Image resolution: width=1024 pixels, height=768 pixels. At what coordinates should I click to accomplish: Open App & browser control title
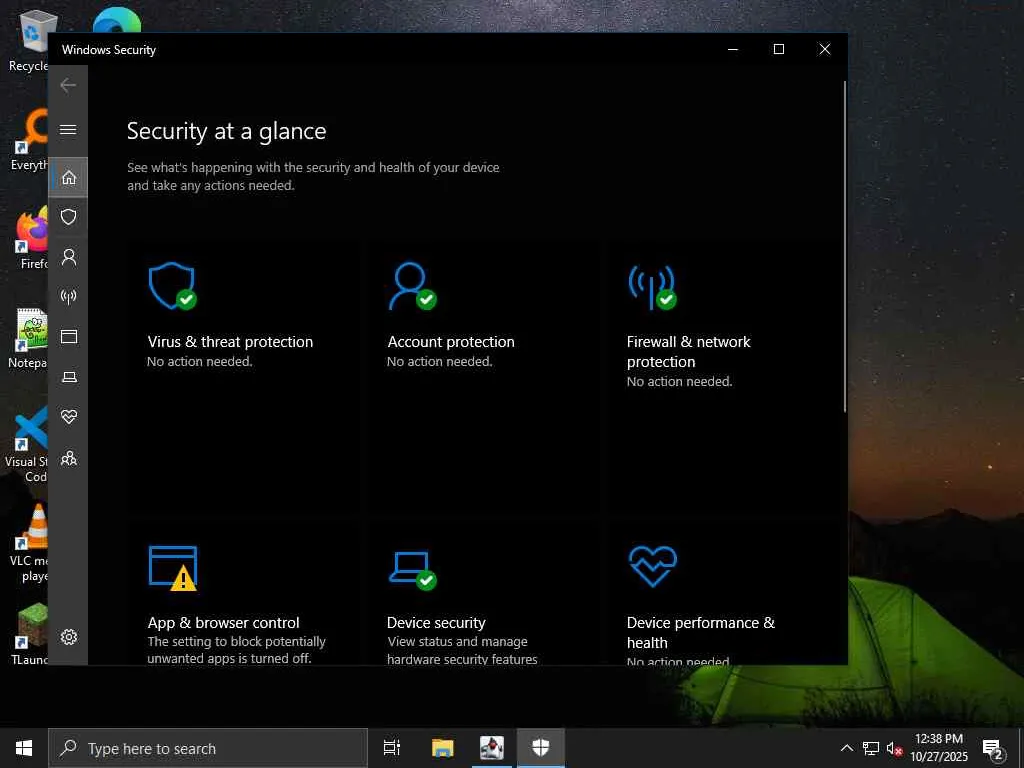click(223, 622)
